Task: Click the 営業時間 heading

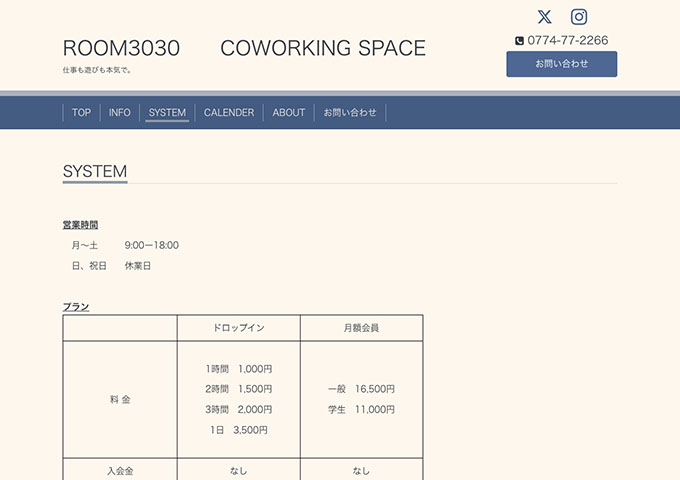Action: pos(80,225)
